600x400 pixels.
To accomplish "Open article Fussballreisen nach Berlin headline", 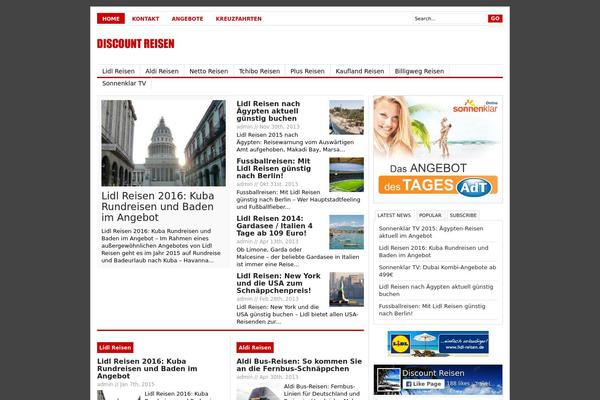I will (x=274, y=168).
